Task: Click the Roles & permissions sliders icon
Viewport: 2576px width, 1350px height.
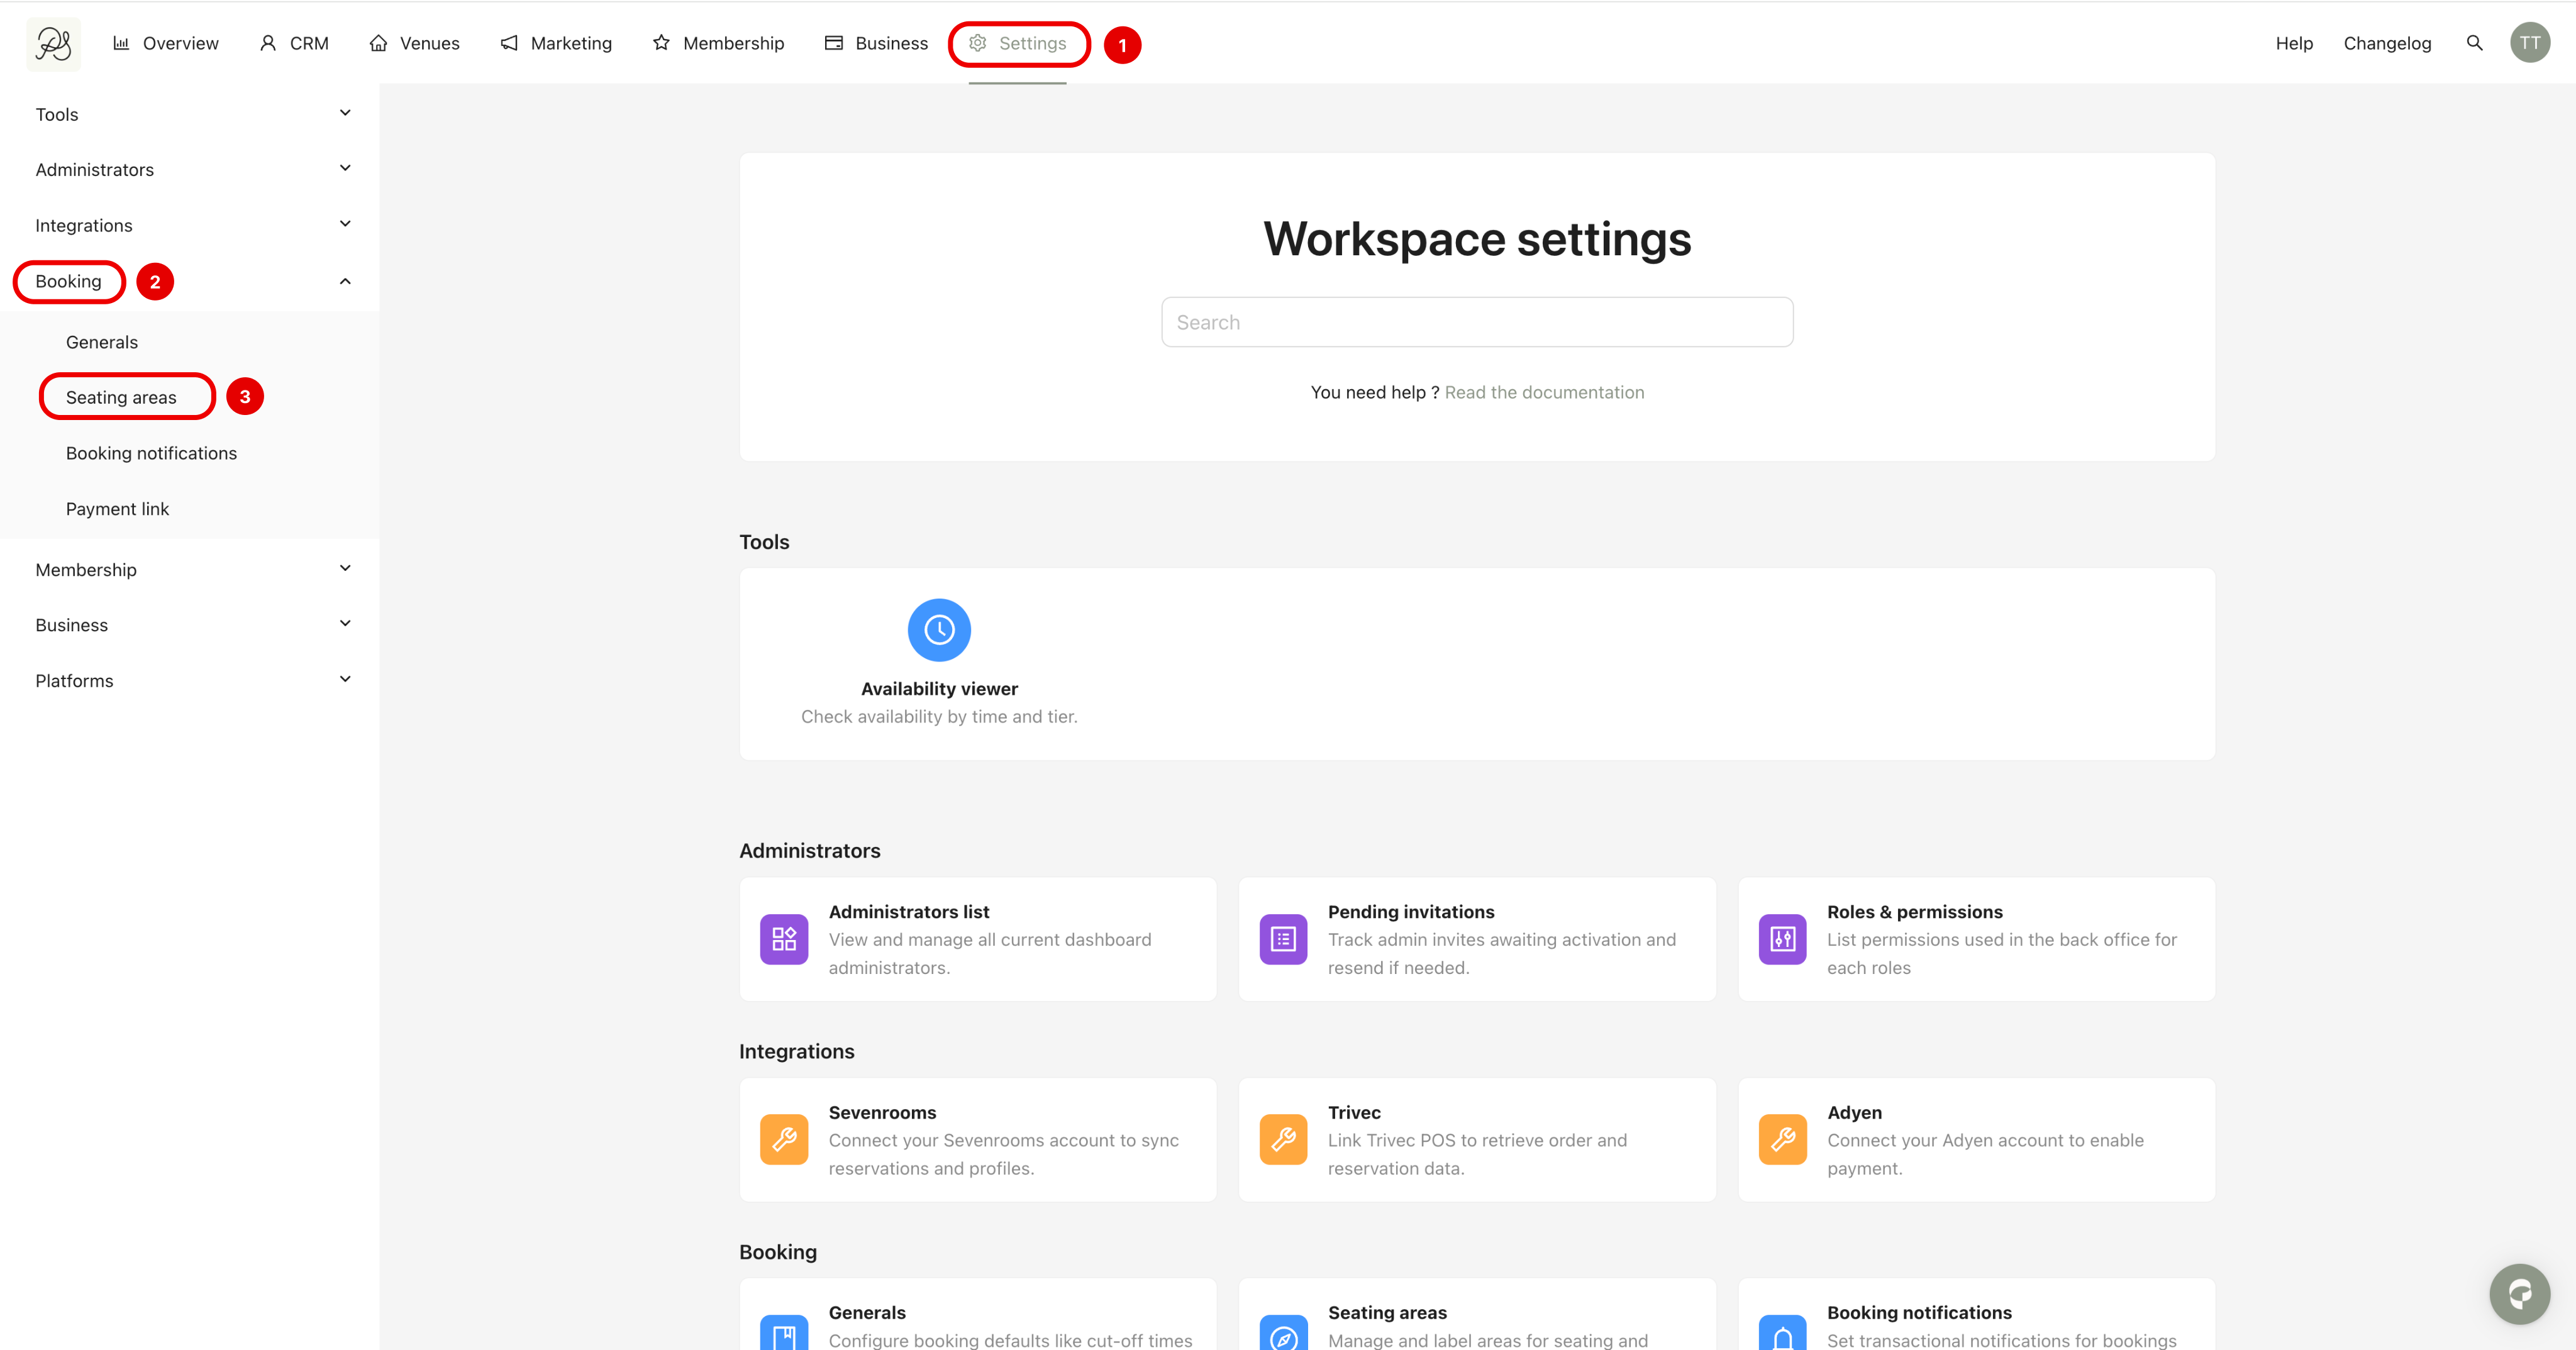Action: [x=1781, y=939]
